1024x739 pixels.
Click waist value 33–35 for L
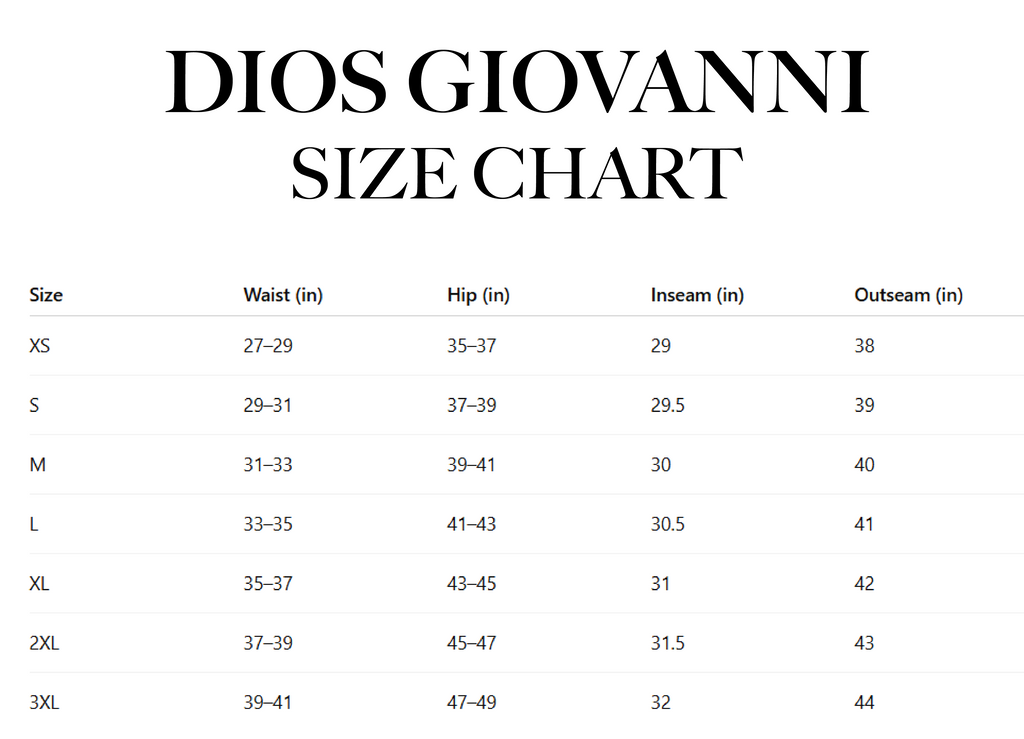click(x=268, y=524)
